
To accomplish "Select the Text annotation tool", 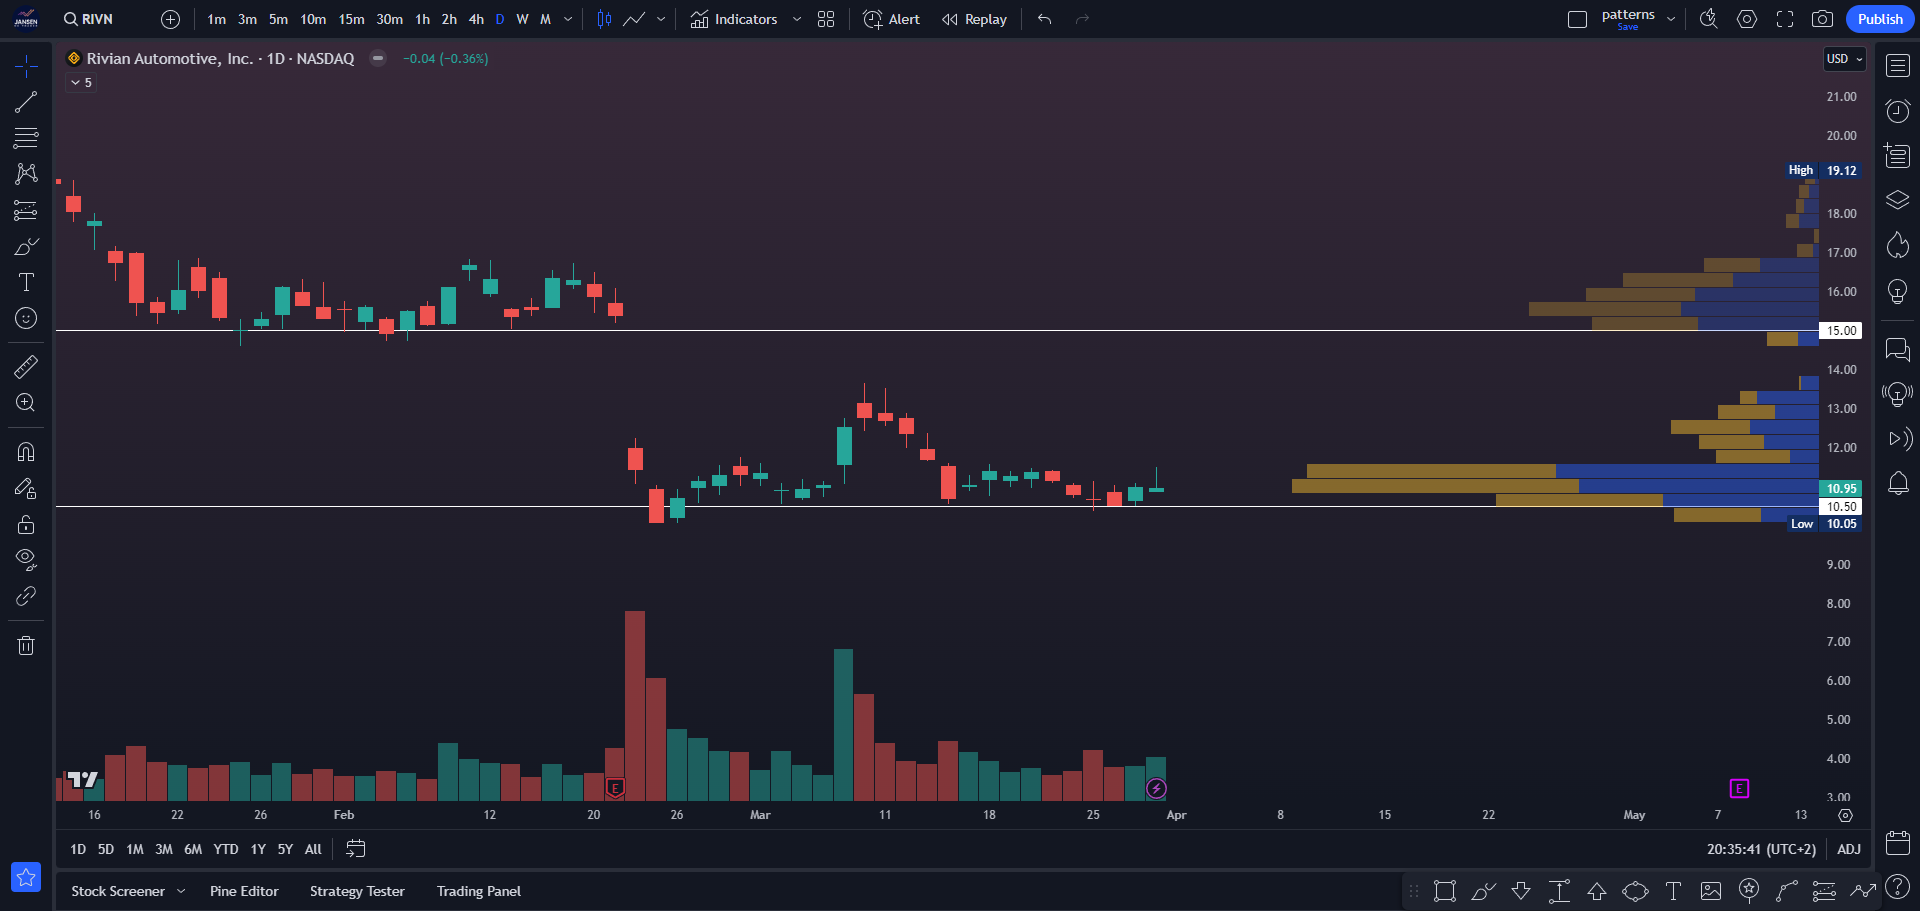I will (26, 282).
